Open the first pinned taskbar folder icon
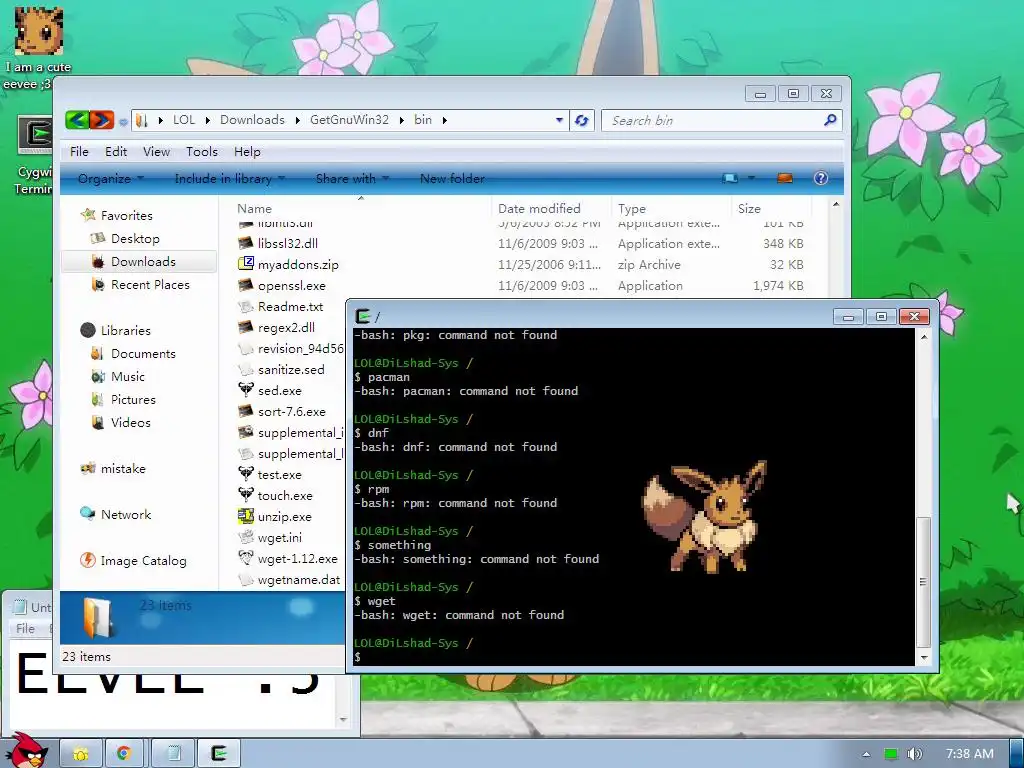 click(x=81, y=754)
